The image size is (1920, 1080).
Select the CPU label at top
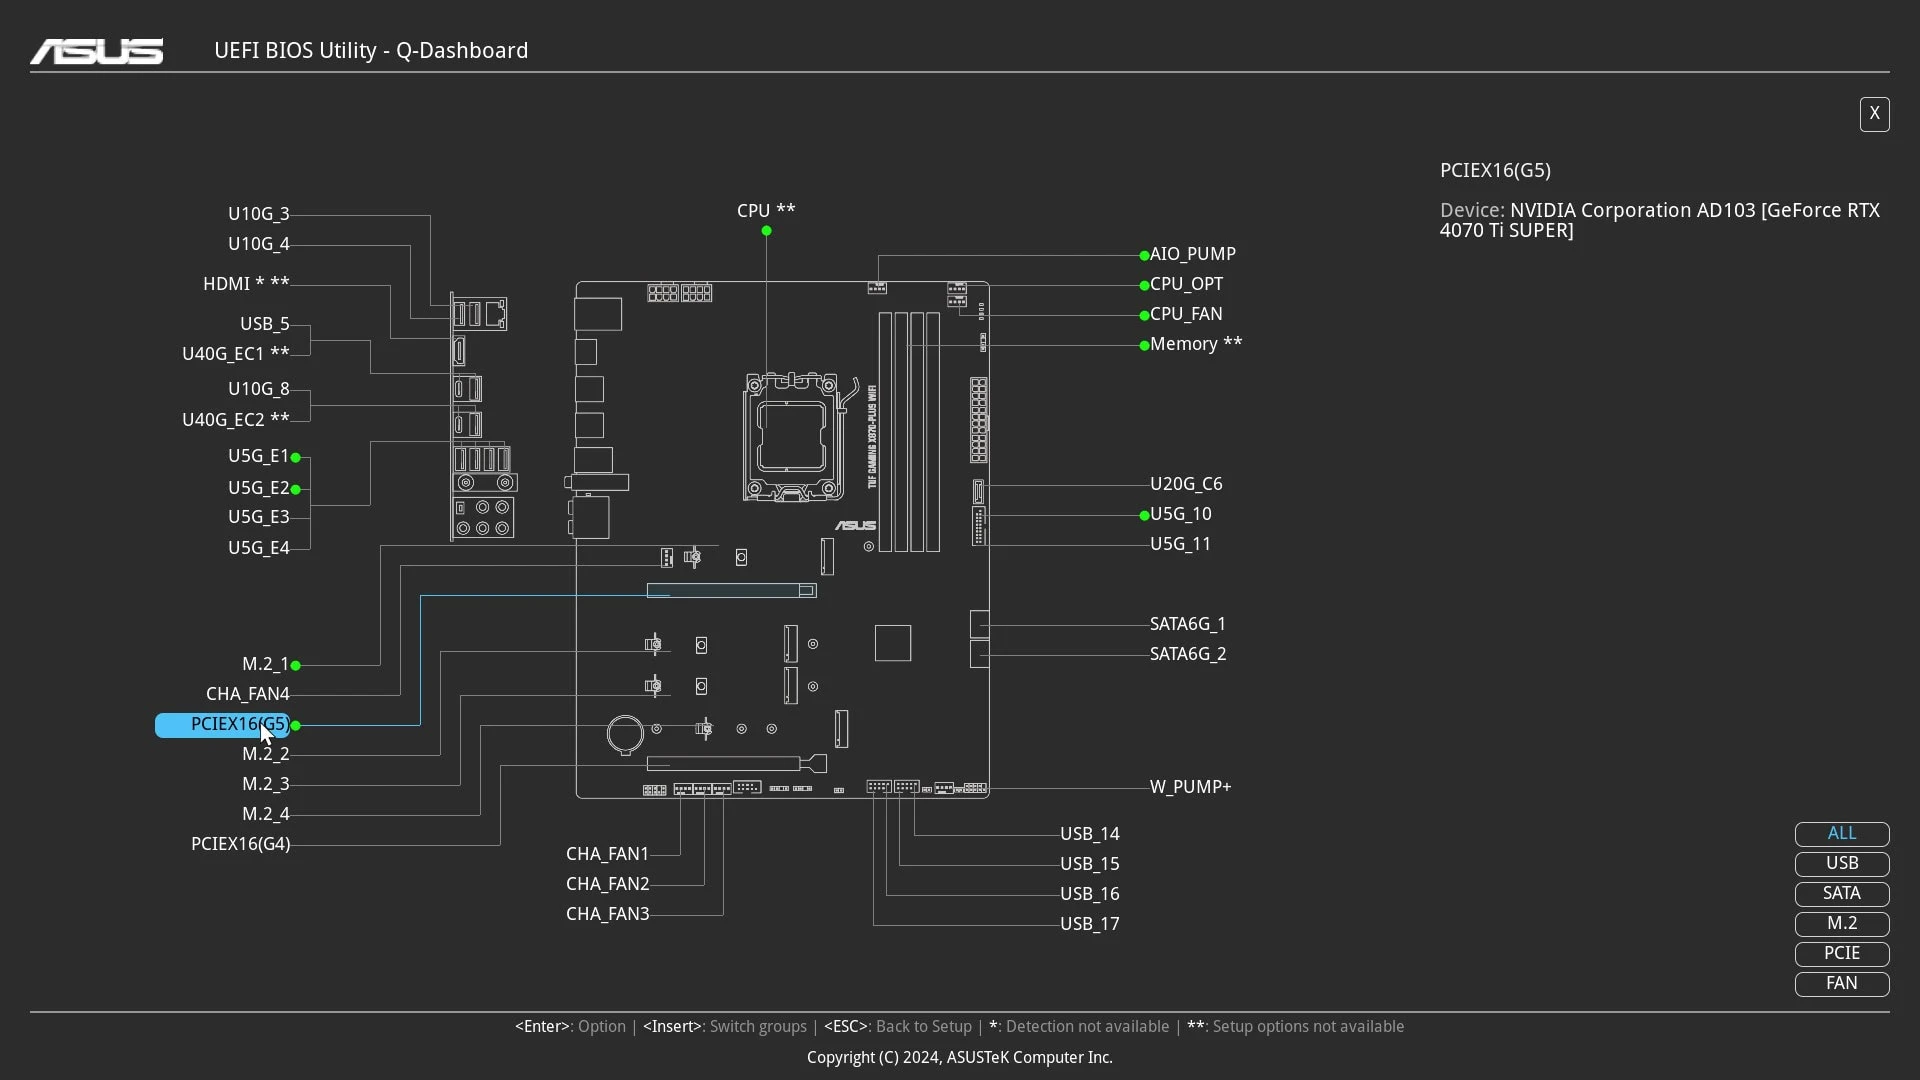pyautogui.click(x=766, y=211)
